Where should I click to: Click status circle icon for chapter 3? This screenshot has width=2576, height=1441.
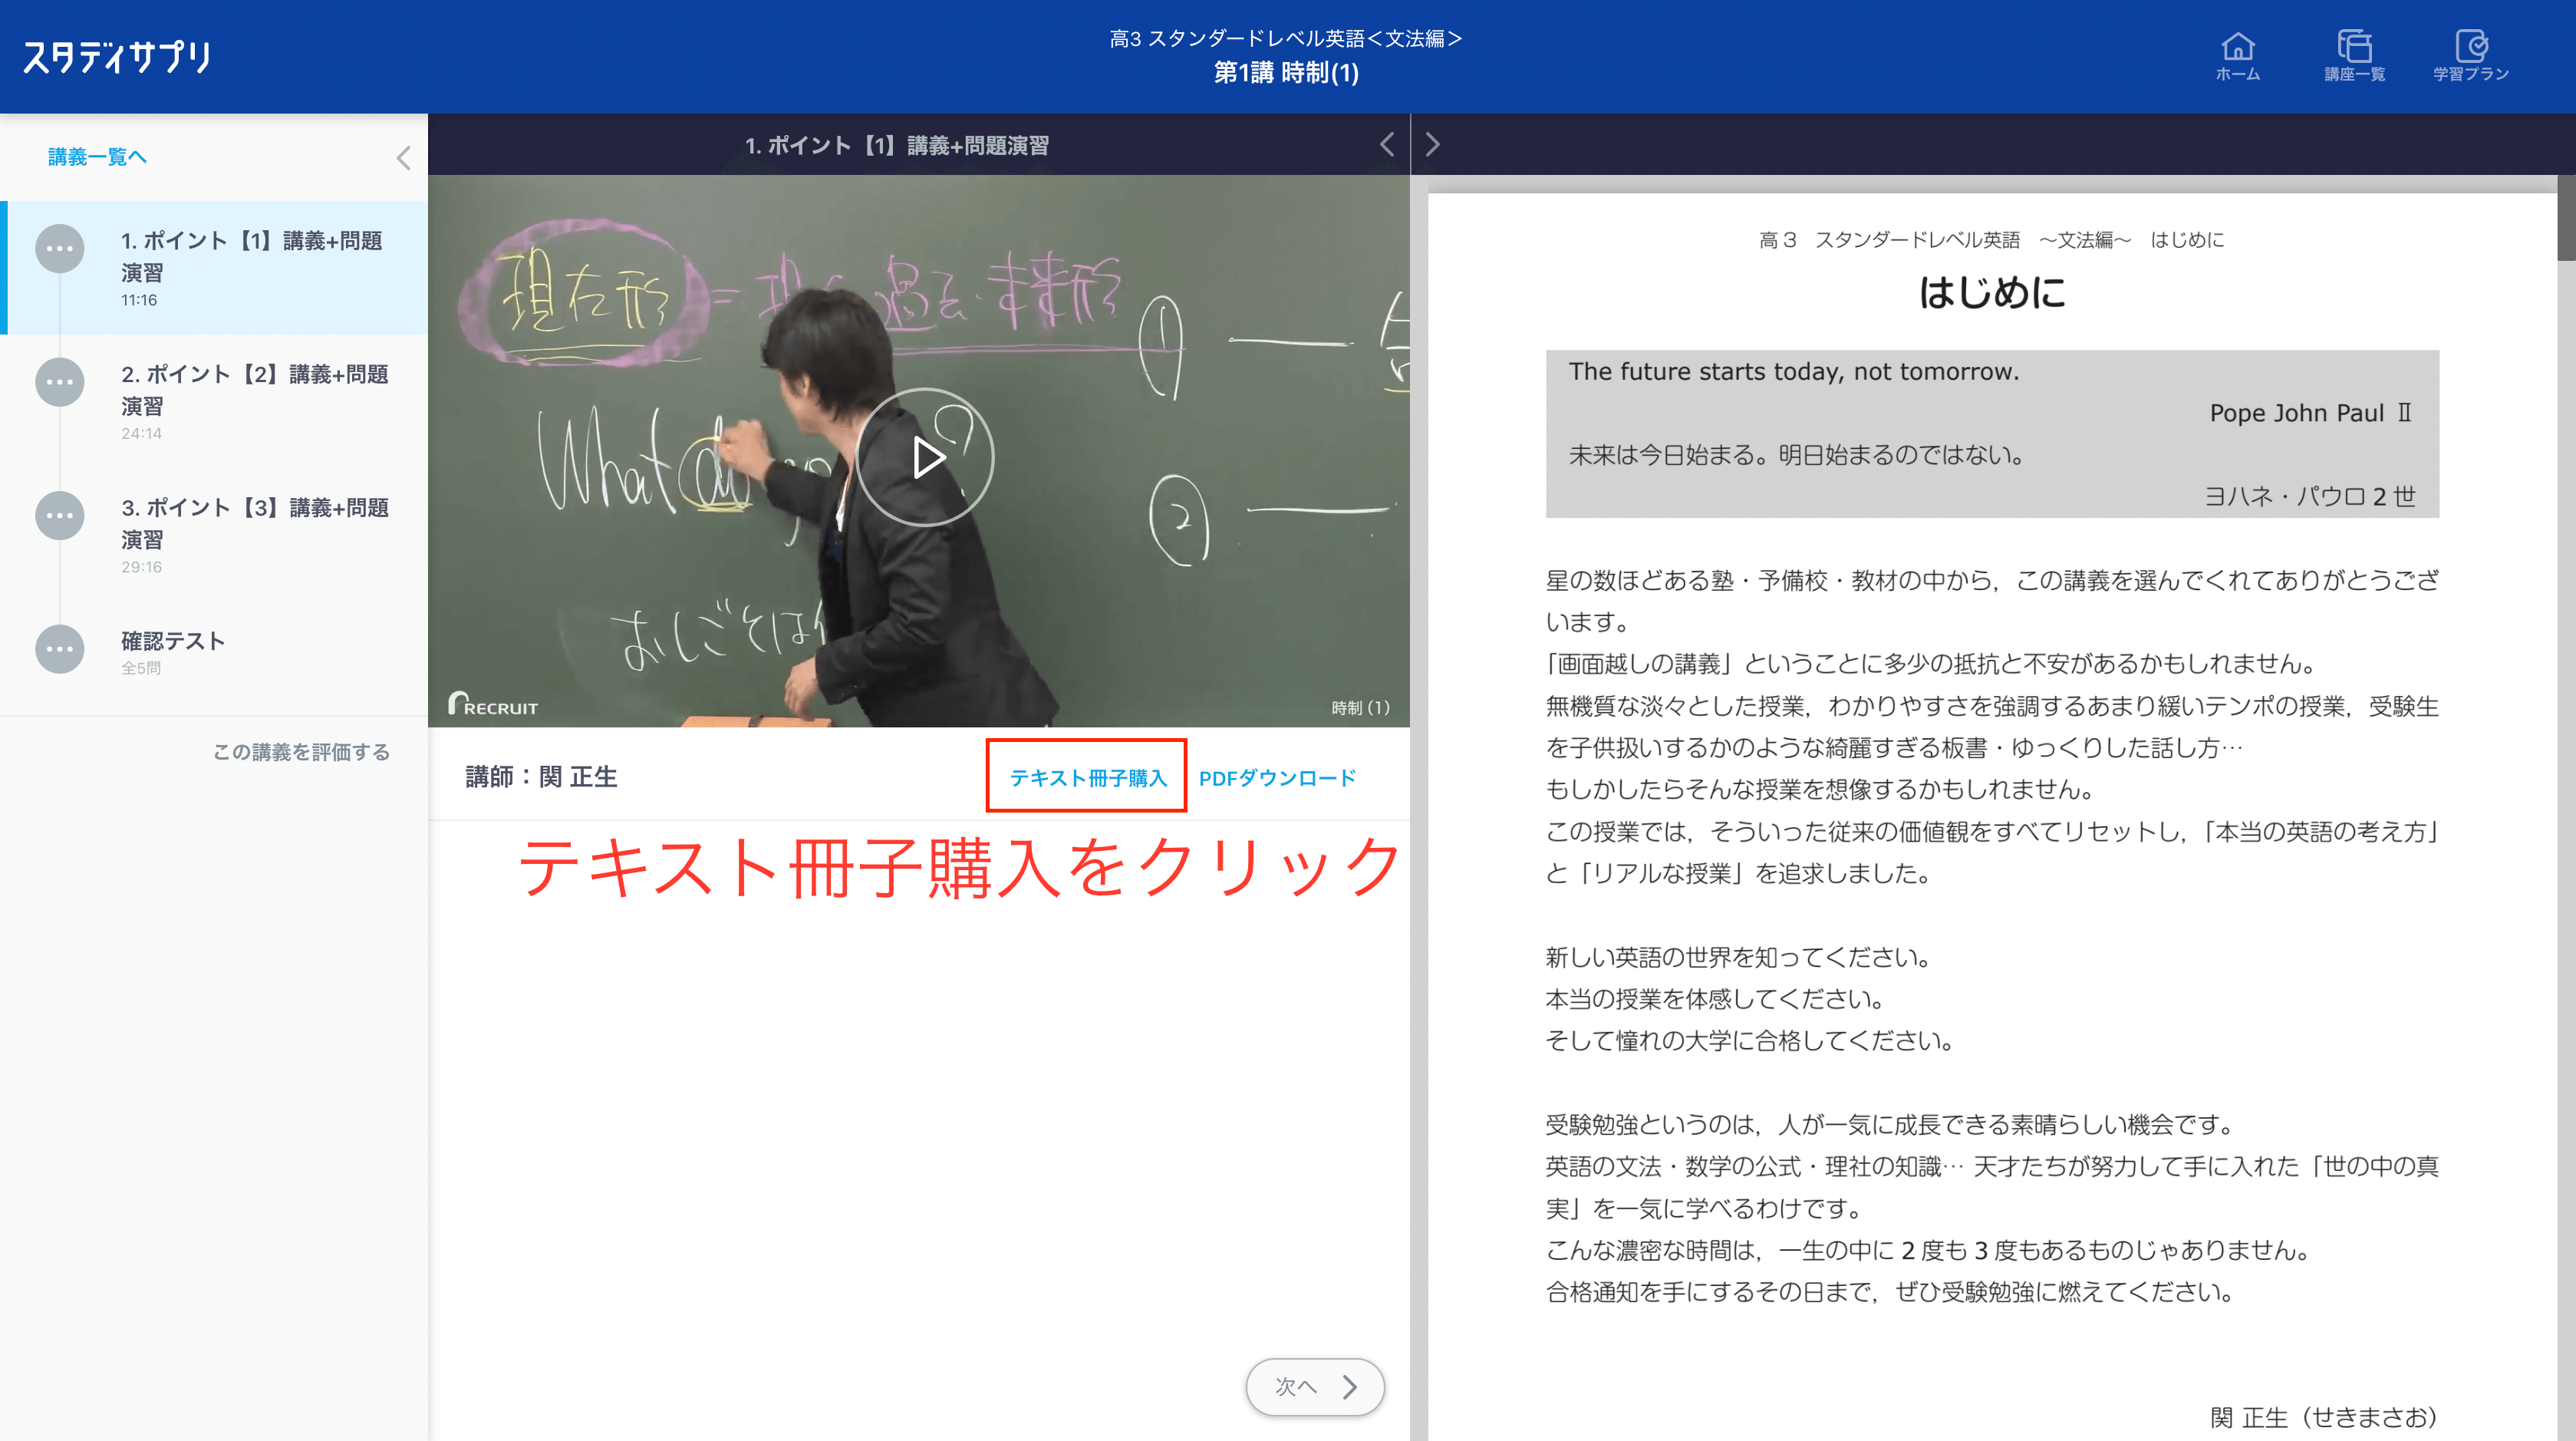59,515
